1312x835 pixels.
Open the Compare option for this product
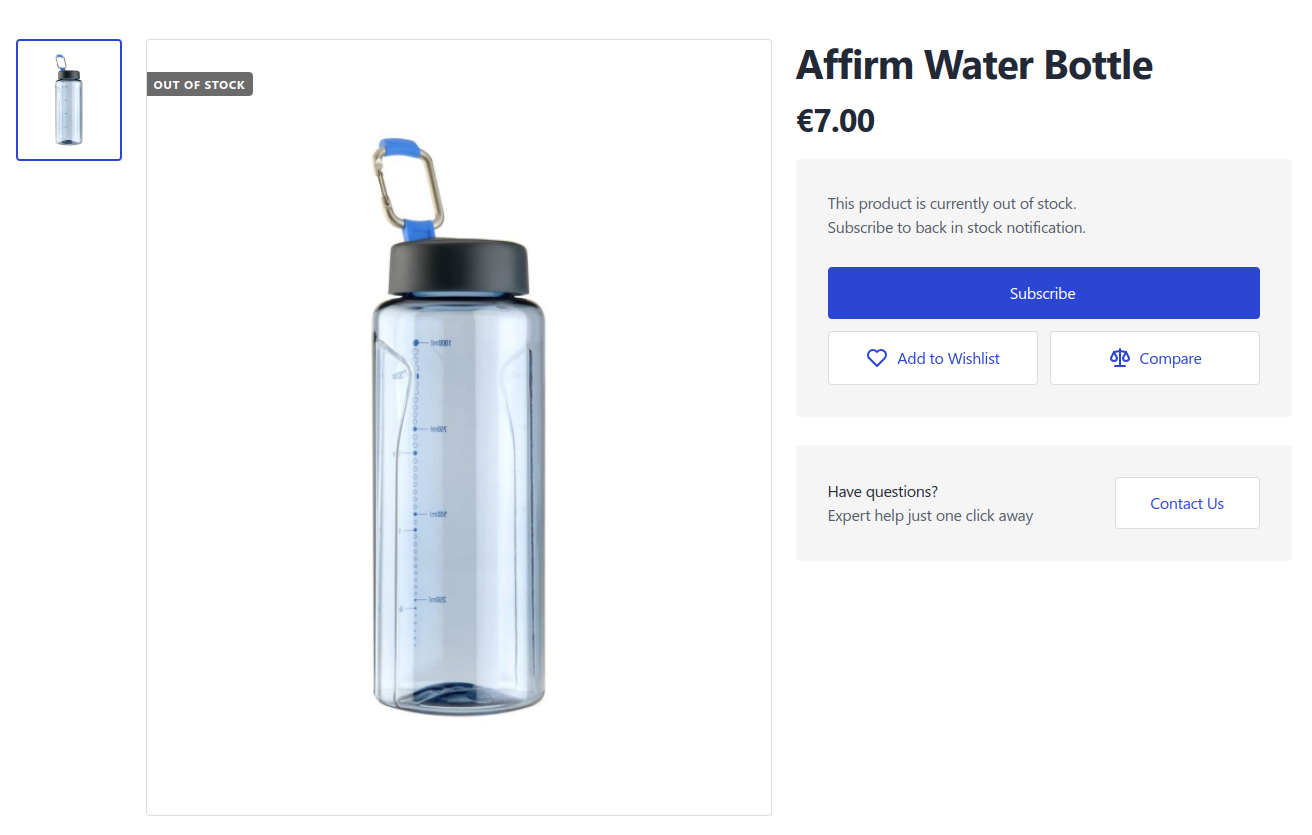tap(1154, 357)
